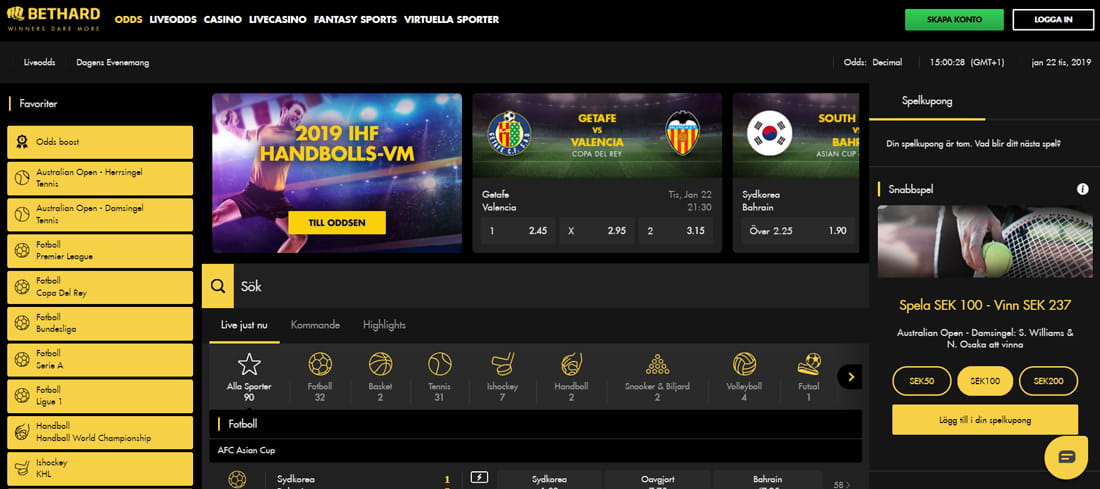Open the CASINO section

coord(223,20)
